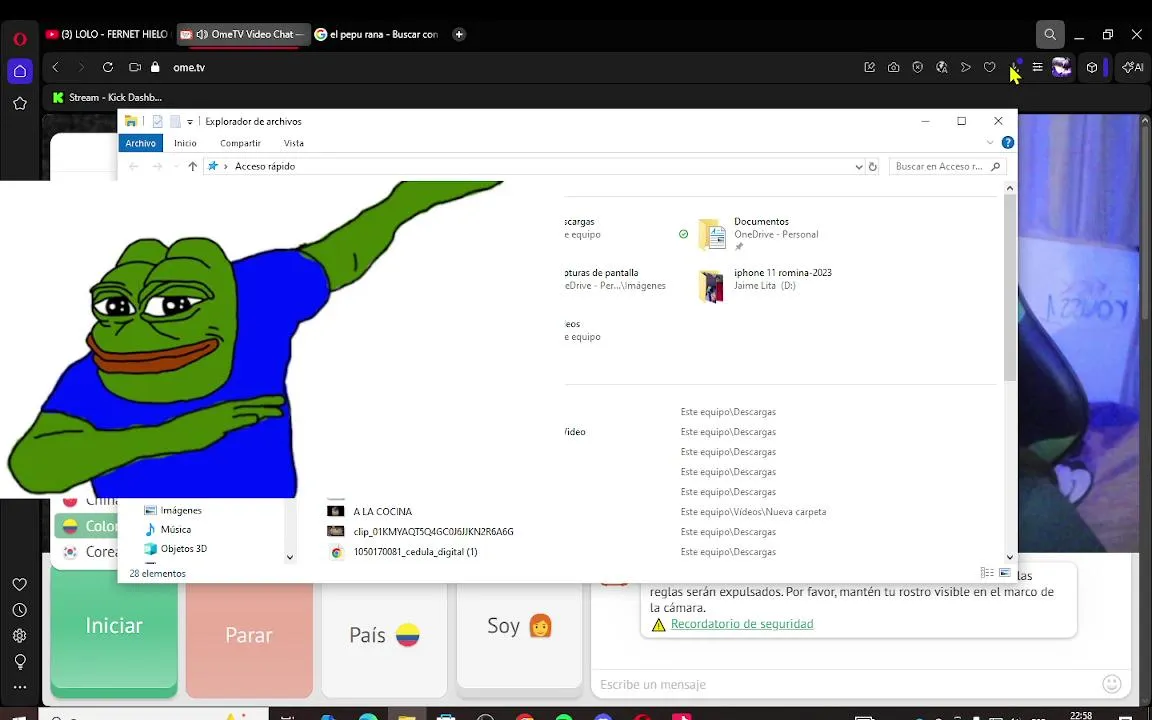This screenshot has height=720, width=1152.
Task: Open the Archivo menu in File Explorer
Action: click(140, 143)
